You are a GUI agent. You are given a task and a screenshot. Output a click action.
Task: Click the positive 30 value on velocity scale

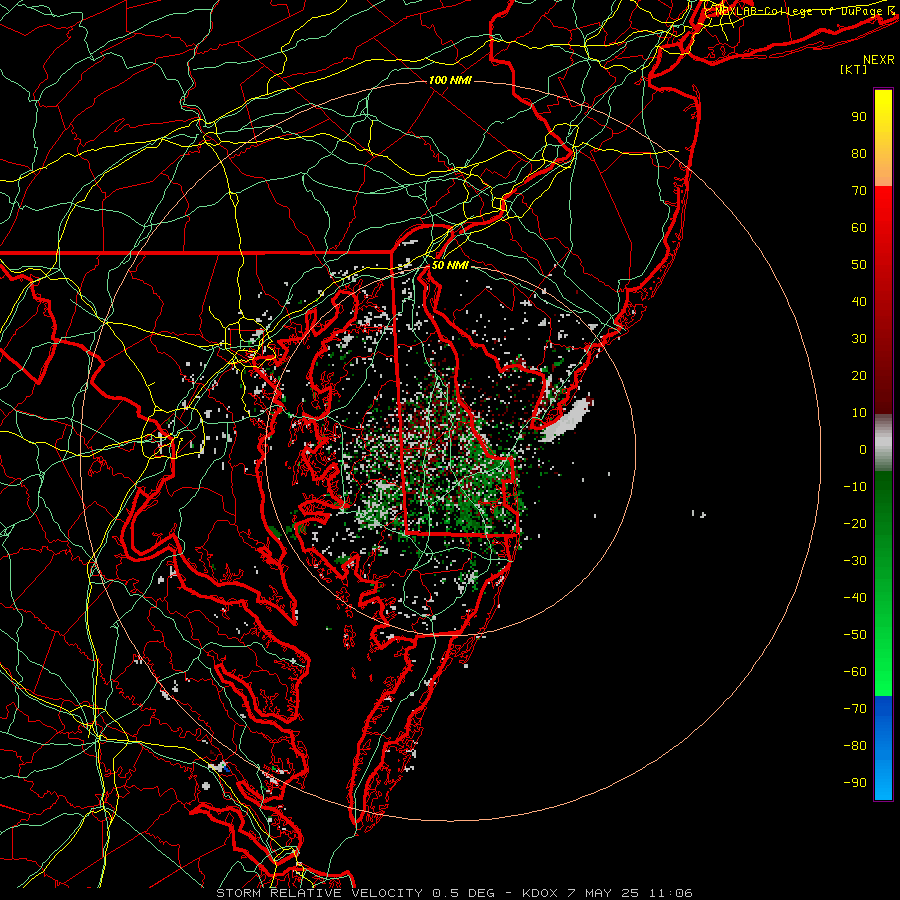(x=859, y=339)
